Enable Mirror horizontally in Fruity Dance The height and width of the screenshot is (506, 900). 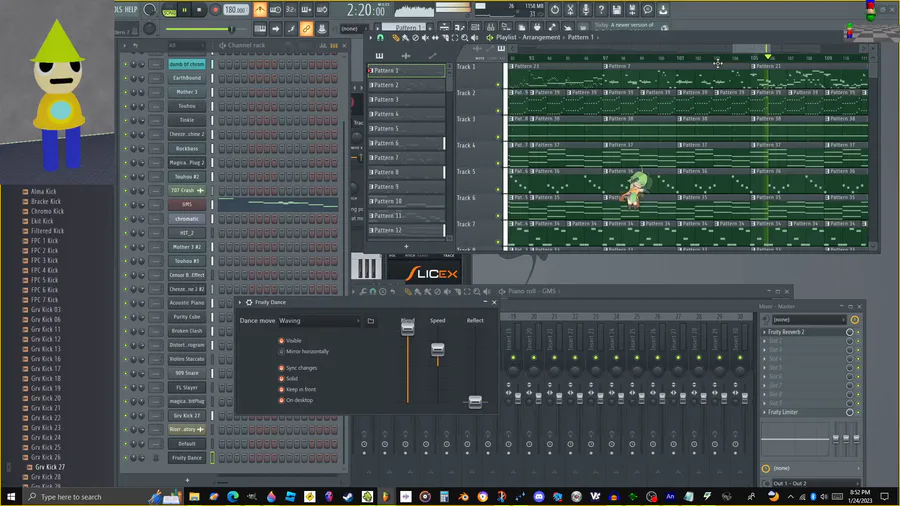tap(281, 352)
